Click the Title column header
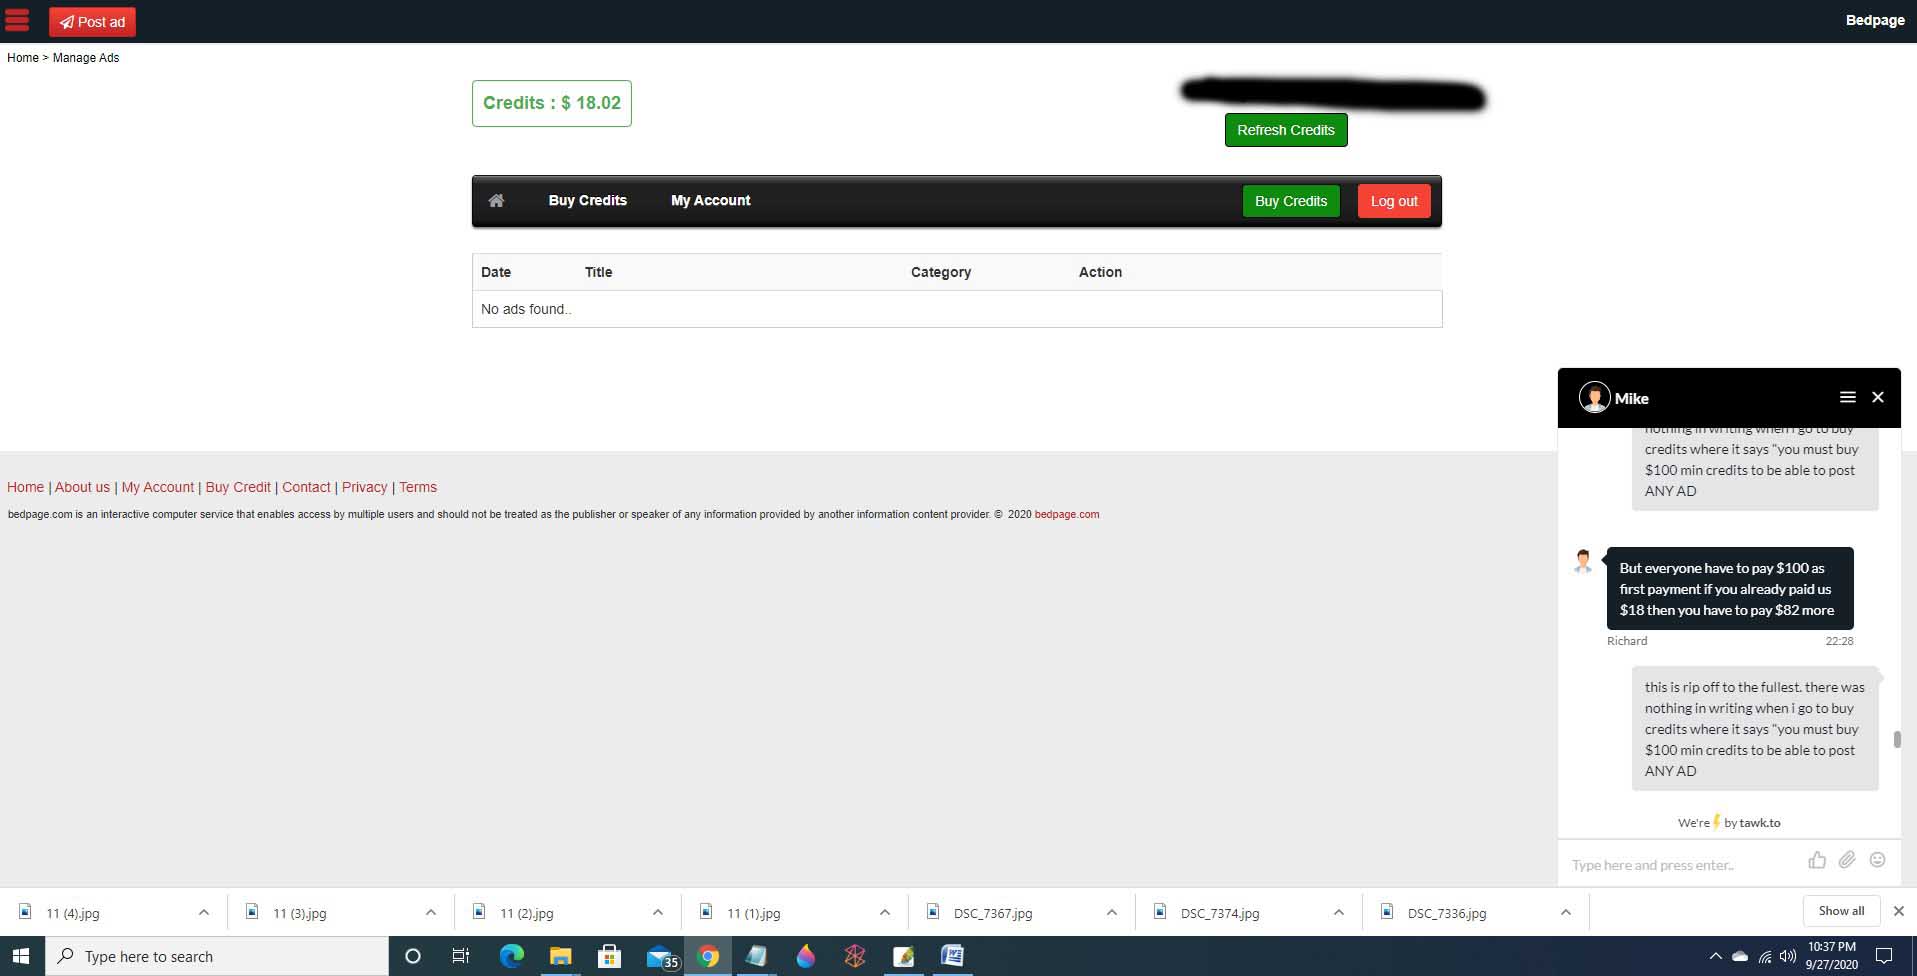Screen dimensions: 1917x976 tap(598, 272)
